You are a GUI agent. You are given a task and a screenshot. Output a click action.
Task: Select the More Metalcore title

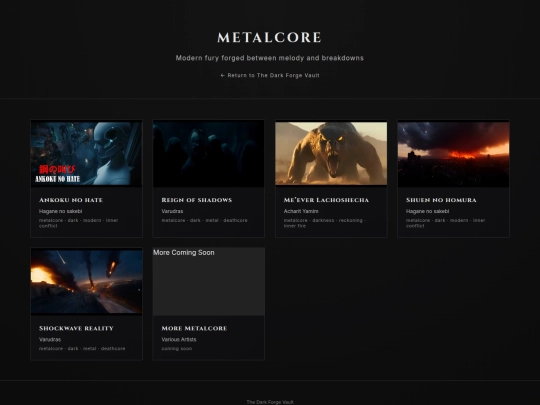194,328
